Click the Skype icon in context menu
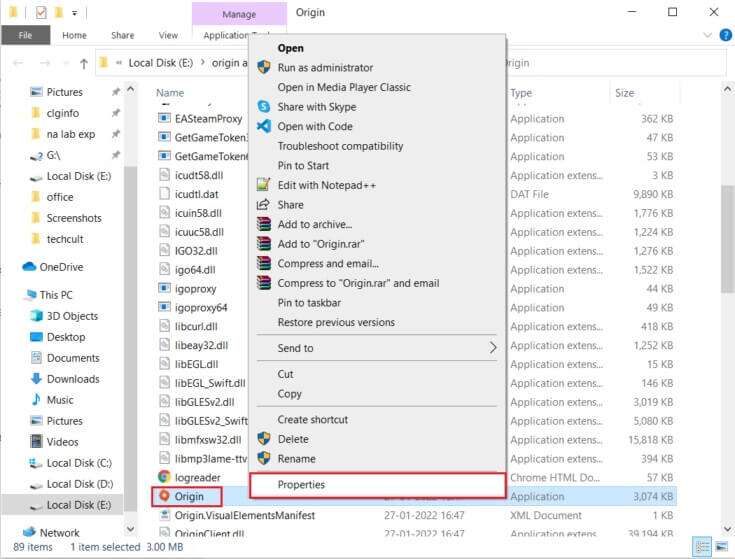Screen dimensions: 735x559 pos(264,106)
